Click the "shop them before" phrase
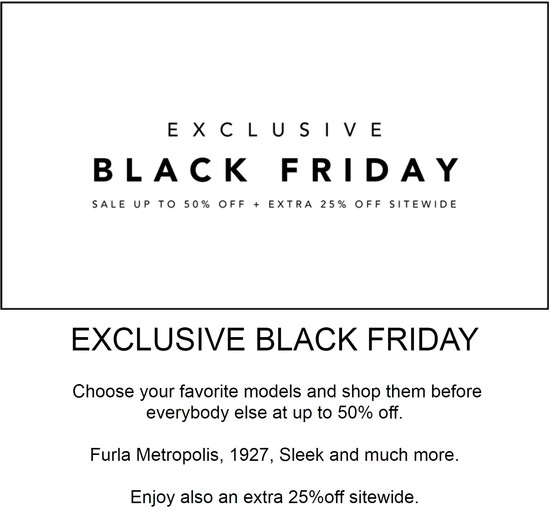This screenshot has height=518, width=550. [411, 391]
